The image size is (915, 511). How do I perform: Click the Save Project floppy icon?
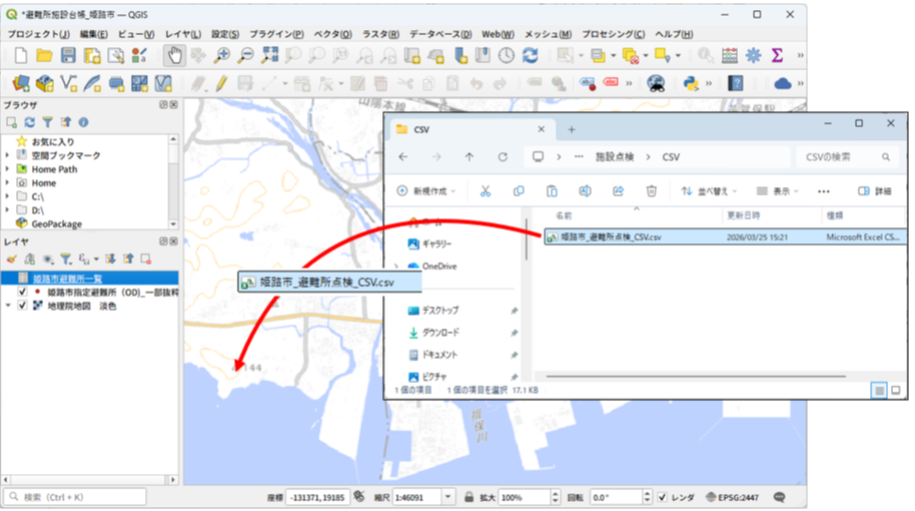(x=68, y=56)
